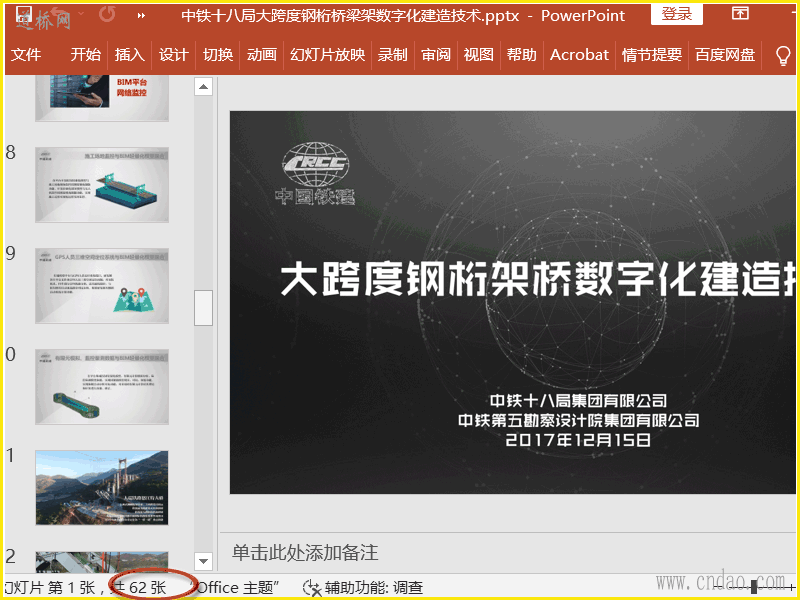The height and width of the screenshot is (600, 800).
Task: Switch to the 开始 ribbon tab
Action: pos(86,55)
